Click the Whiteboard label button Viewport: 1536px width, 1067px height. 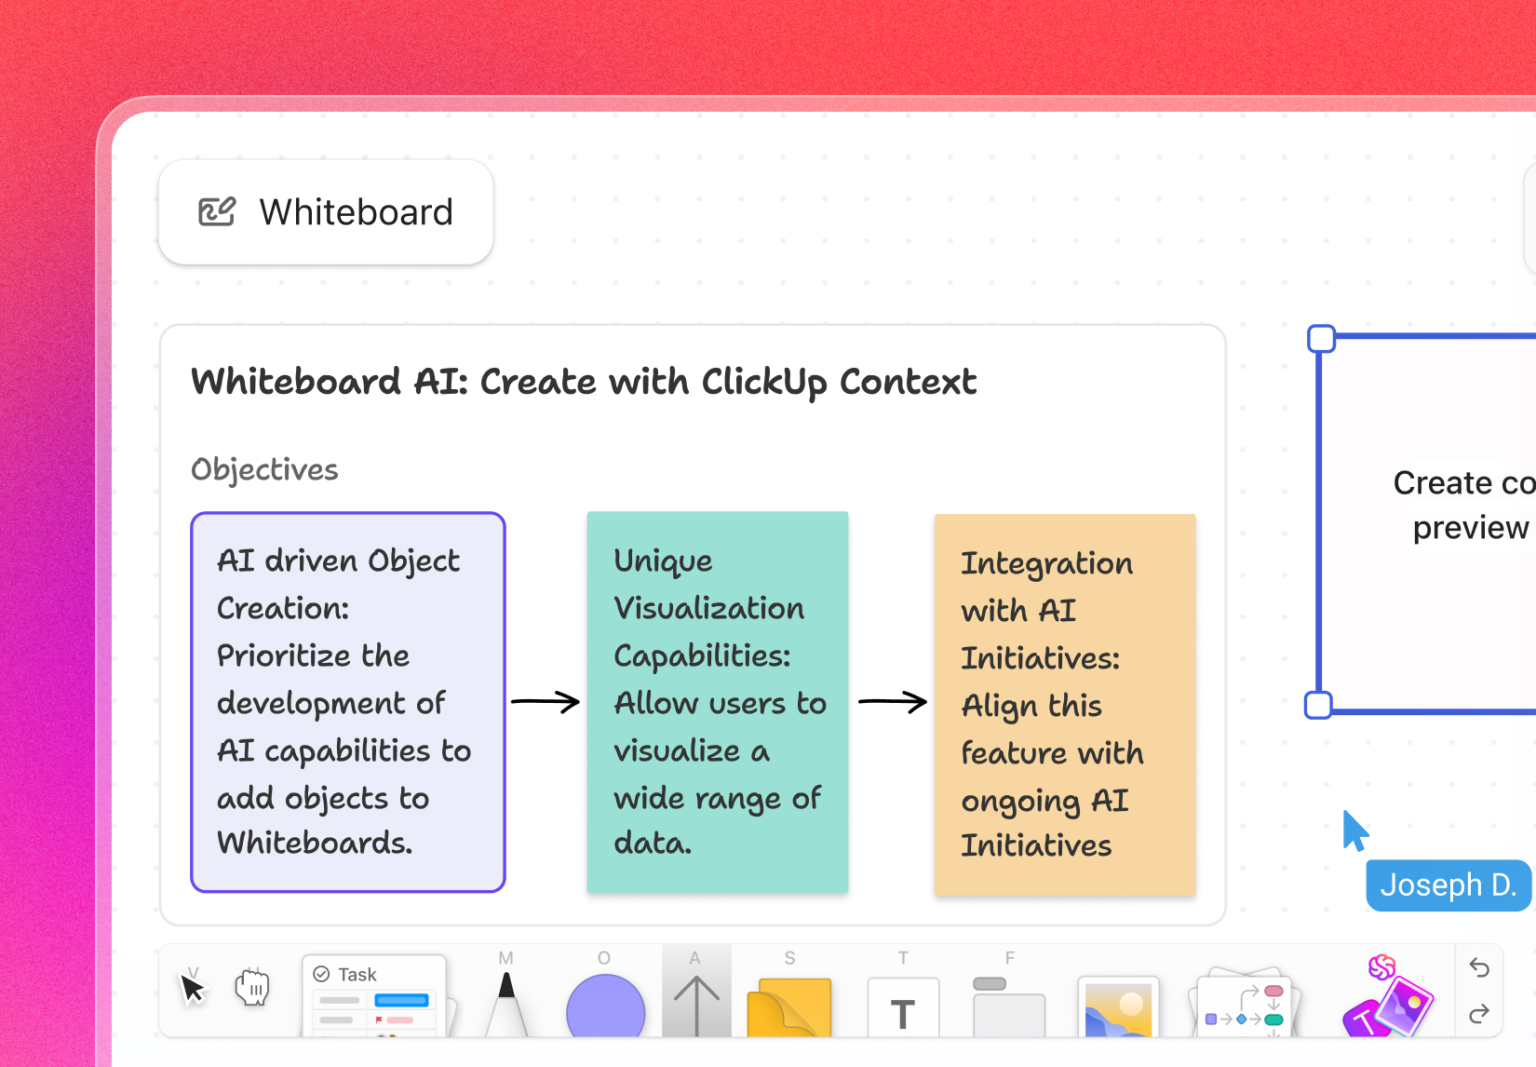pos(325,212)
